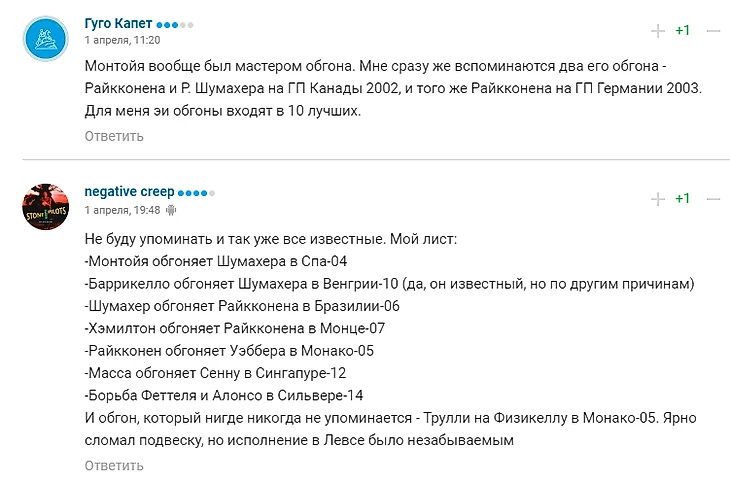Open the timestamp 1 апреля, 19:48

click(x=122, y=210)
